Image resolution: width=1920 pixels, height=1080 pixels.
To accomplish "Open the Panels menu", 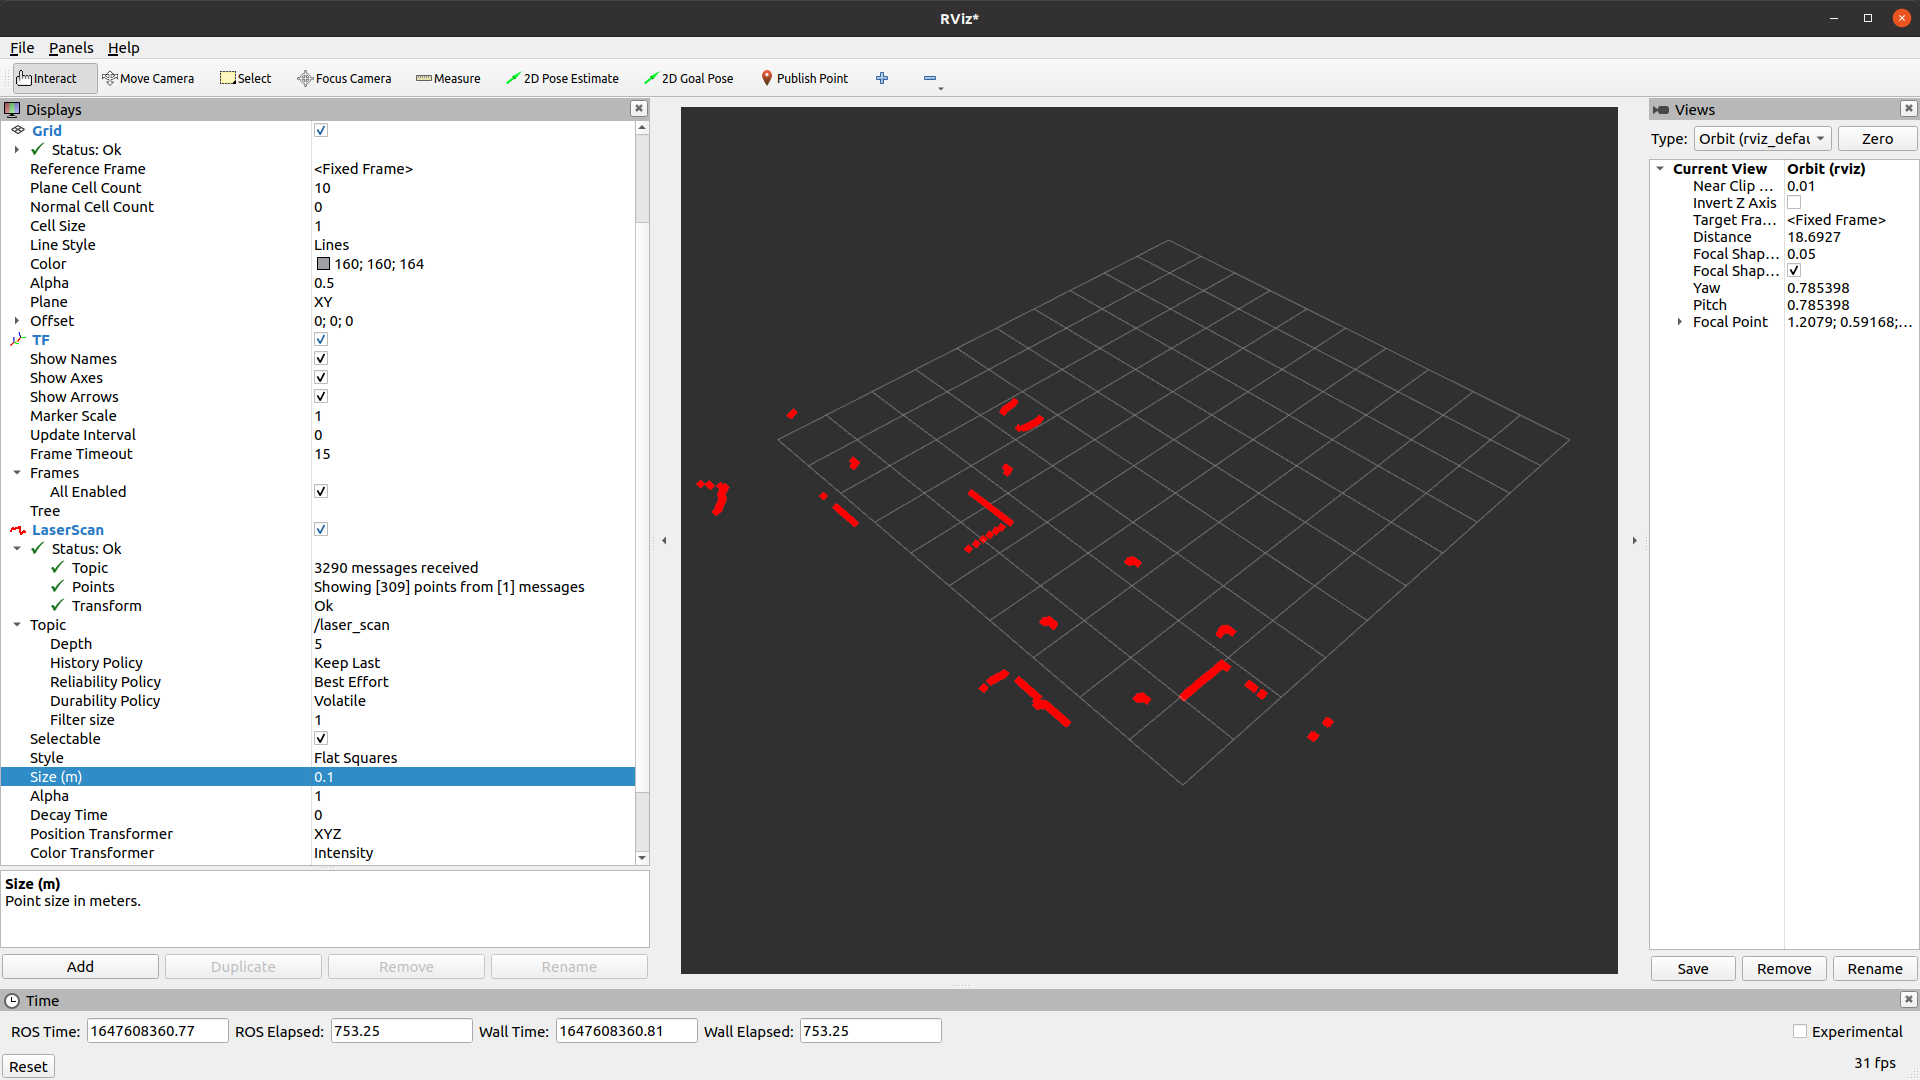I will [x=70, y=48].
